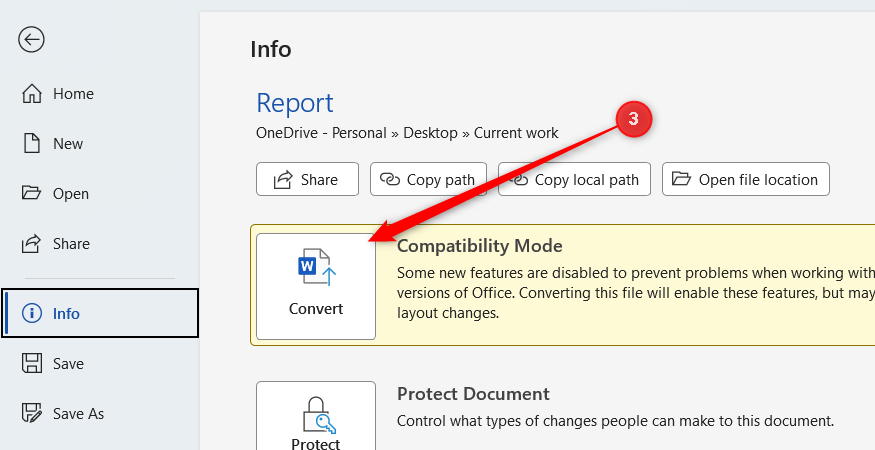Screen dimensions: 875x450
Task: Click the folder icon on Open file location
Action: tap(681, 179)
